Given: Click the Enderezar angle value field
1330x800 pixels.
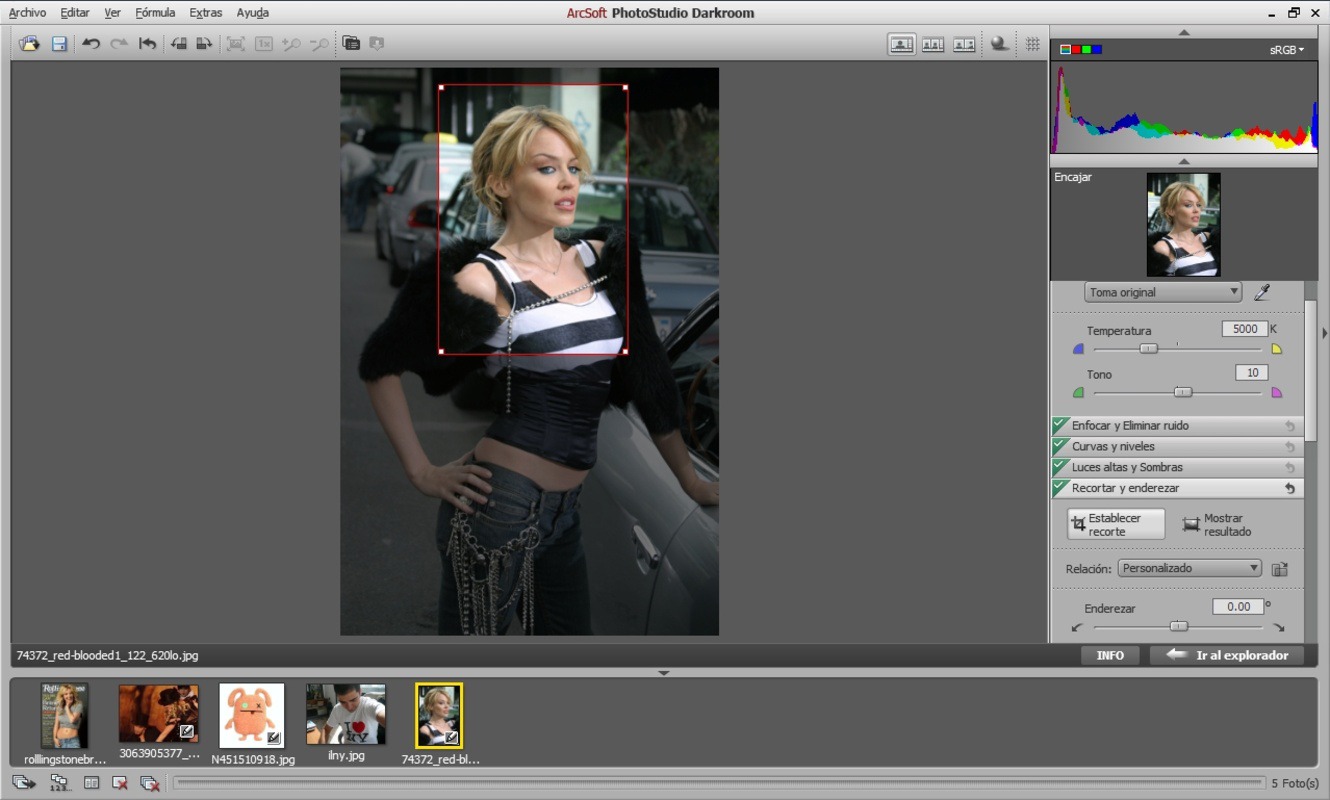Looking at the screenshot, I should pos(1238,606).
